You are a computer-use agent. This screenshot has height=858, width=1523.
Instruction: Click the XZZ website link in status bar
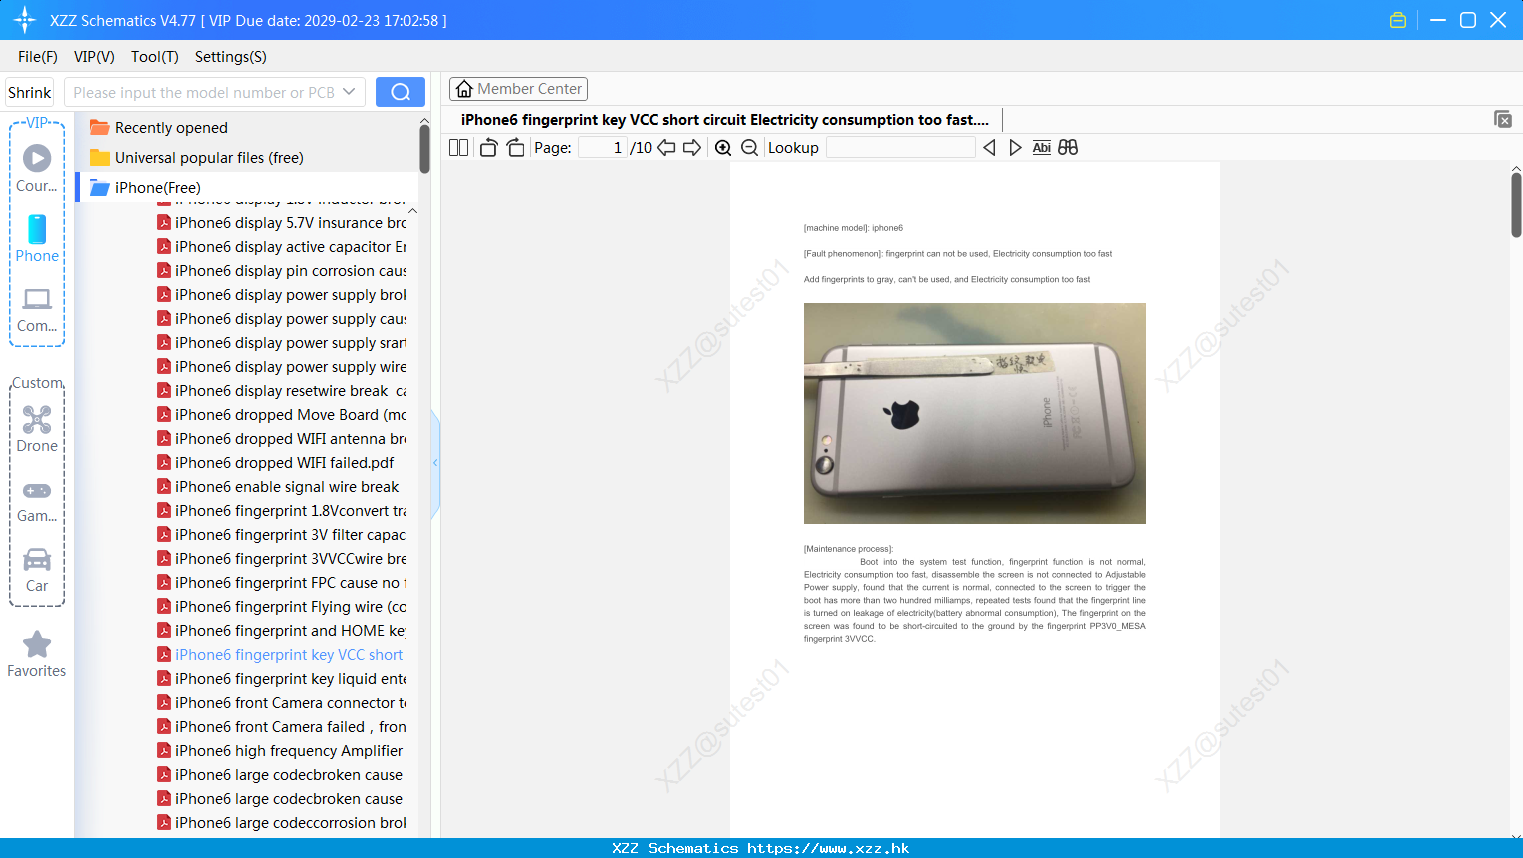tap(828, 848)
